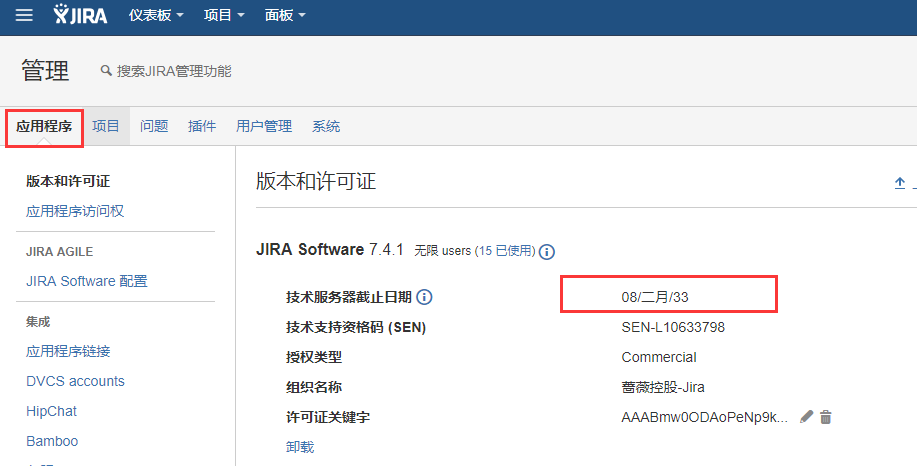Click the upload arrow icon
This screenshot has width=917, height=466.
[900, 183]
